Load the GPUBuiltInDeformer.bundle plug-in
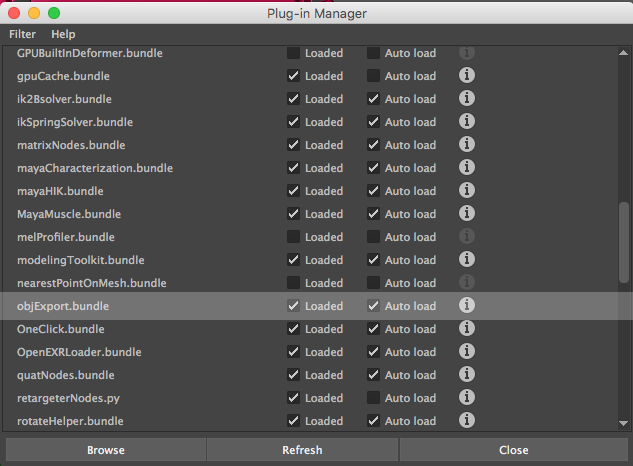This screenshot has height=466, width=633. pos(293,53)
